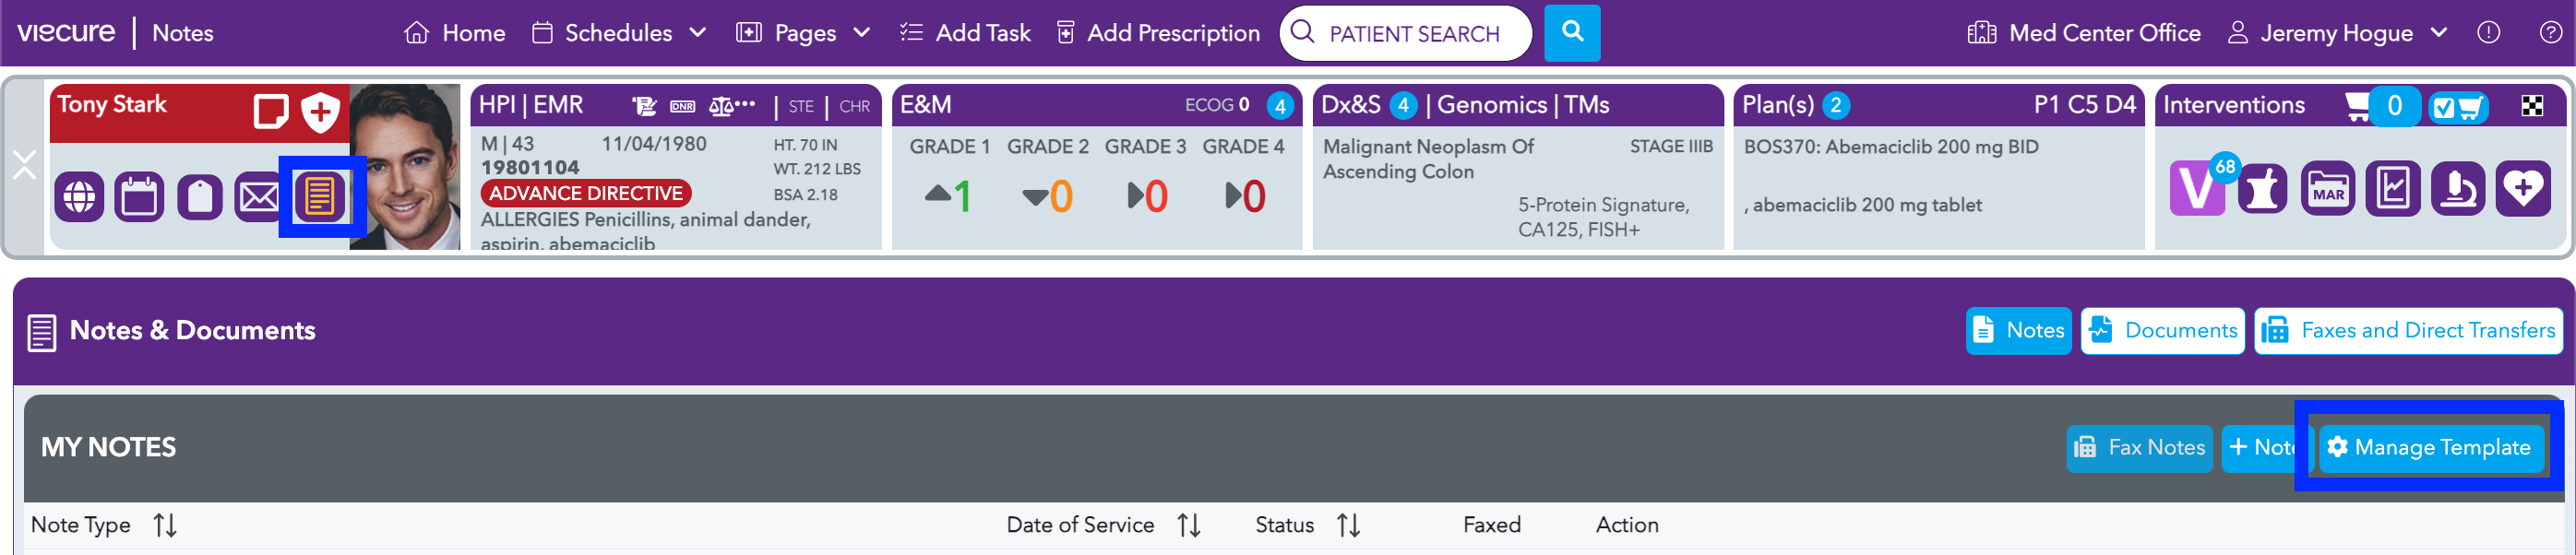The image size is (2576, 555).
Task: Click the Manage Template button
Action: point(2430,448)
